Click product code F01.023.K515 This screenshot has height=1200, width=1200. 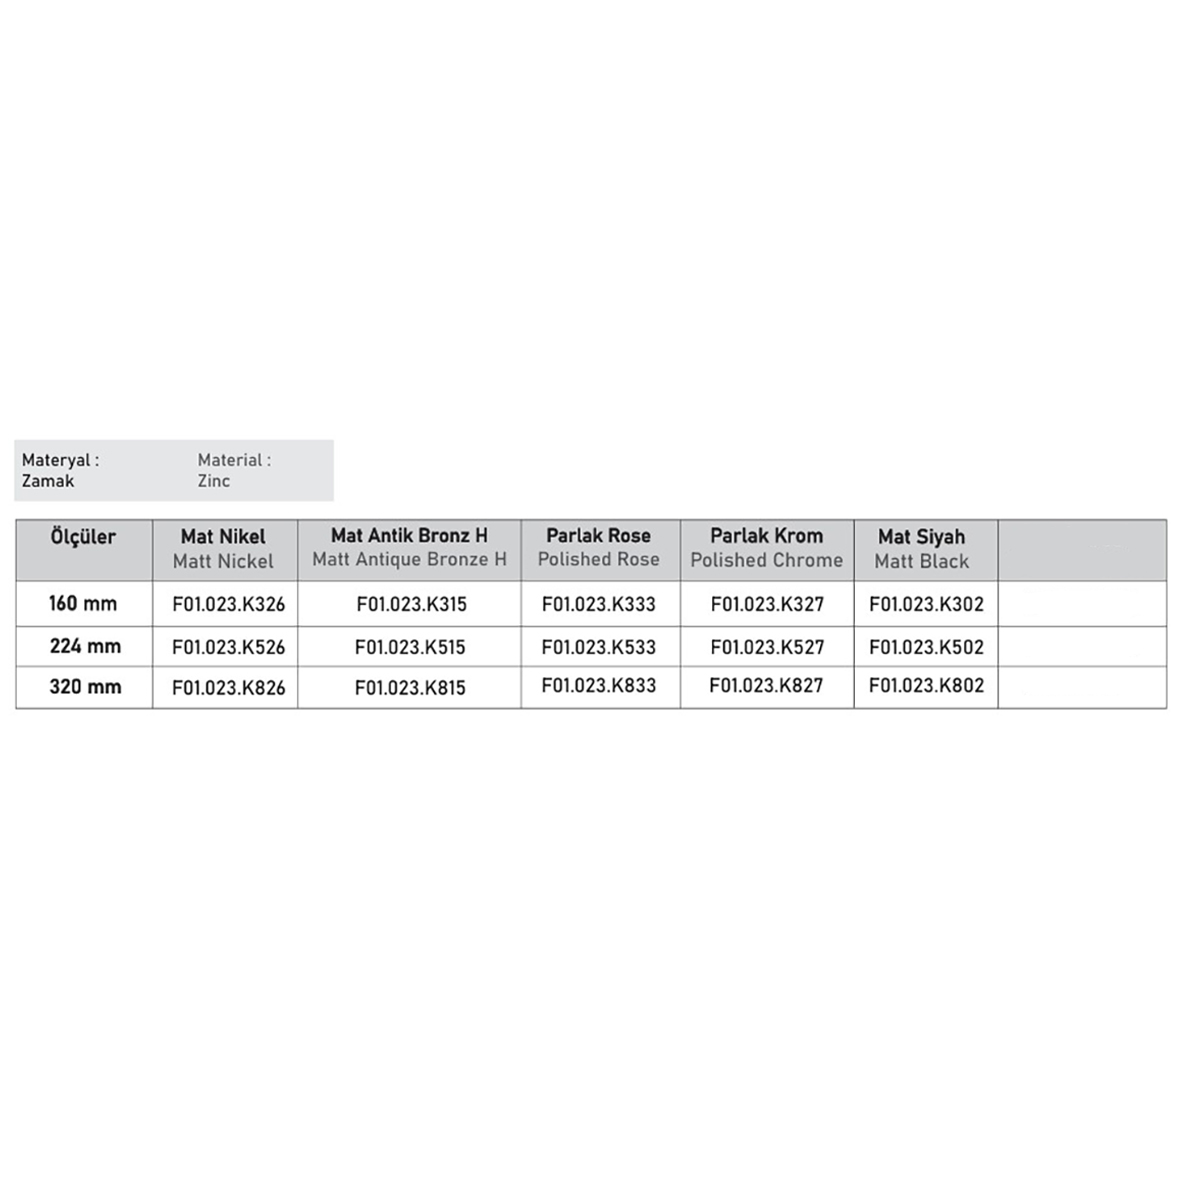point(410,647)
